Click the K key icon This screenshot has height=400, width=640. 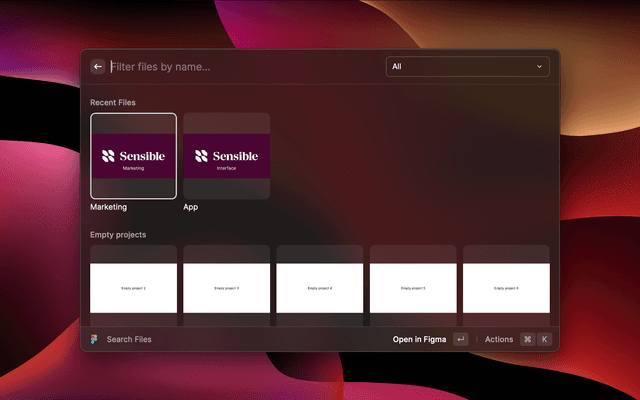[545, 339]
